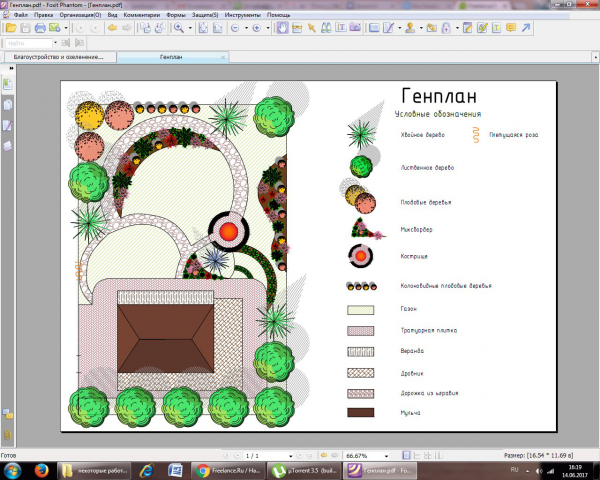Open the Layers panel in the sidebar

[8, 145]
